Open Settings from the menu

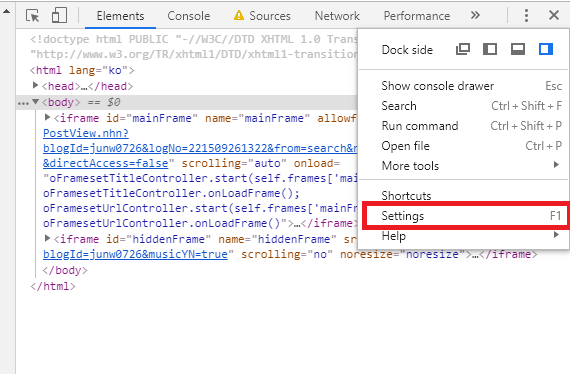pos(463,216)
